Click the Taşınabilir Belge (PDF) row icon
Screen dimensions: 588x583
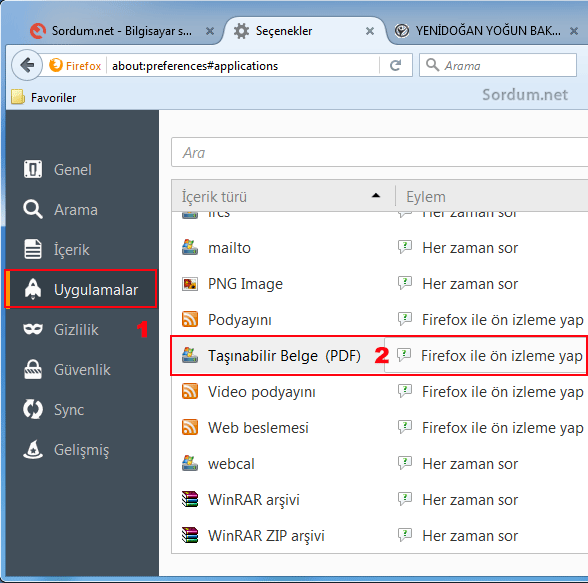pyautogui.click(x=190, y=355)
